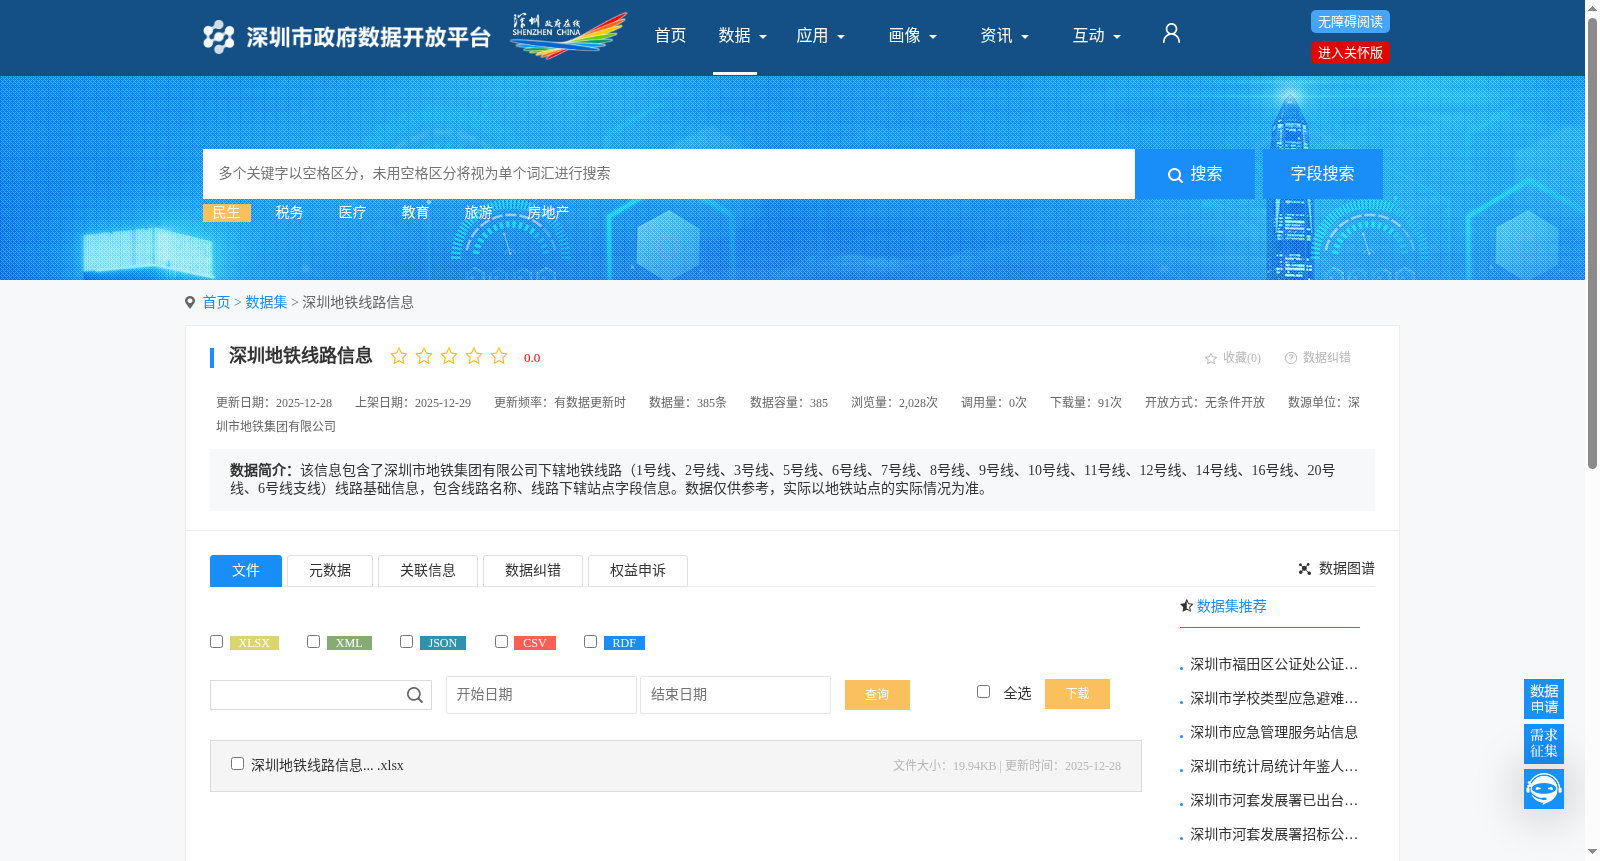
Task: Select the 旅游 keyword tag
Action: 479,213
